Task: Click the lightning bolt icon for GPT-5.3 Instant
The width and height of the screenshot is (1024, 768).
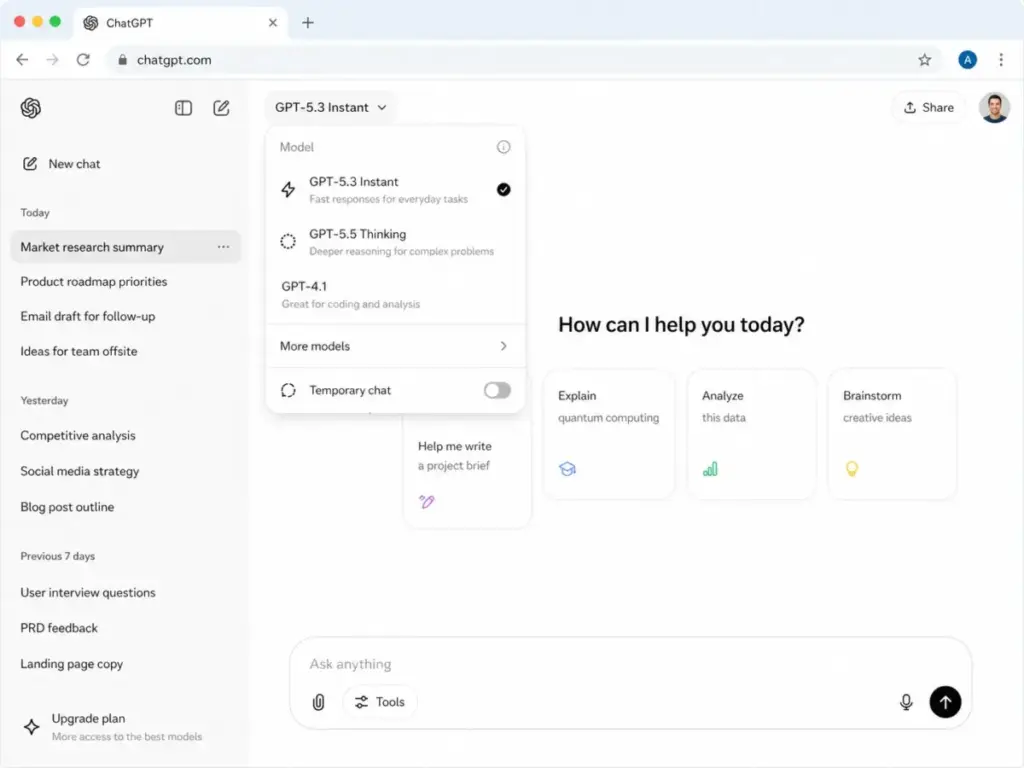Action: coord(288,189)
